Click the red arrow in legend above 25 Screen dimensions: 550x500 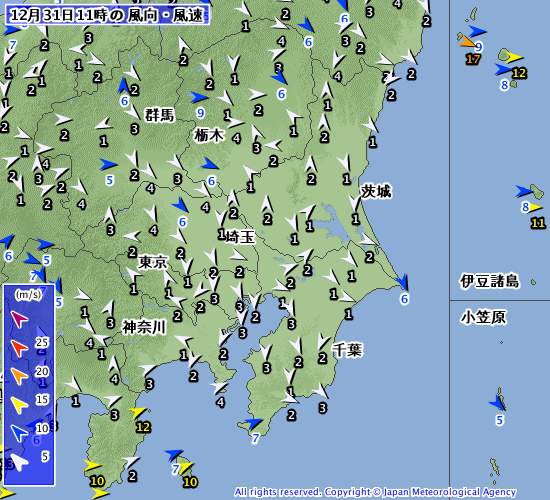pyautogui.click(x=19, y=348)
